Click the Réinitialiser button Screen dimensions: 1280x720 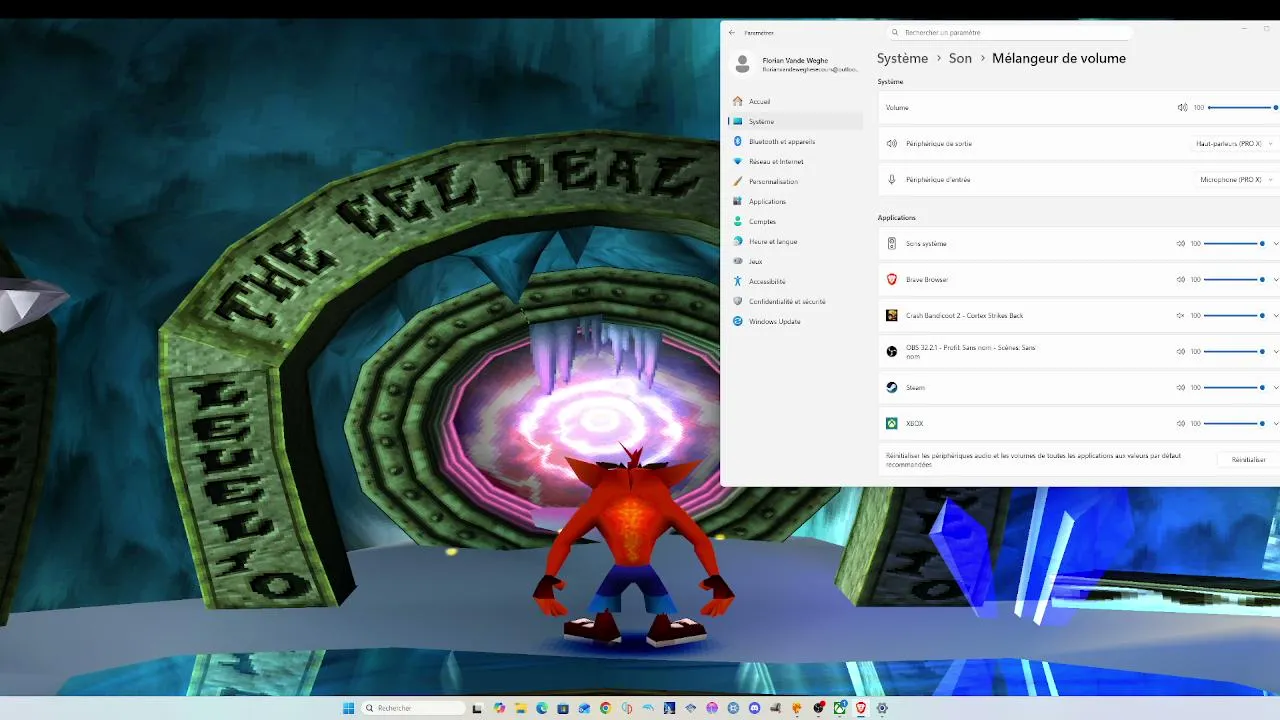pyautogui.click(x=1248, y=460)
